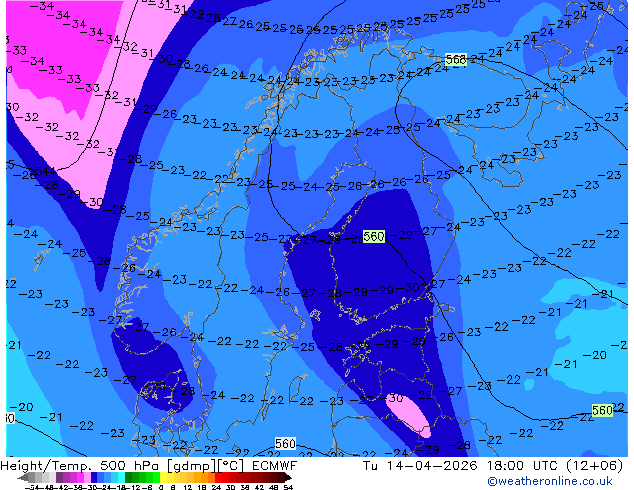Viewport: 634px width, 490px height.
Task: Pick the dark green -12 legend swatch
Action: tap(128, 477)
